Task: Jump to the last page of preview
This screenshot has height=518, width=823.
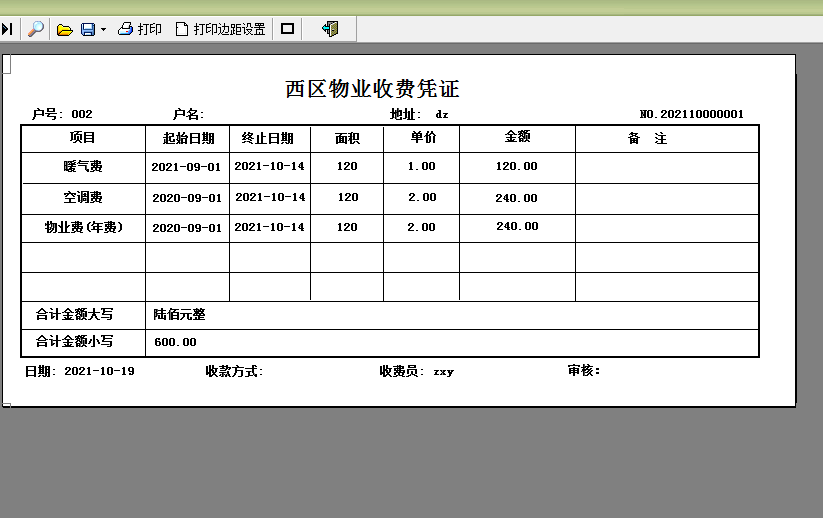Action: (x=7, y=29)
